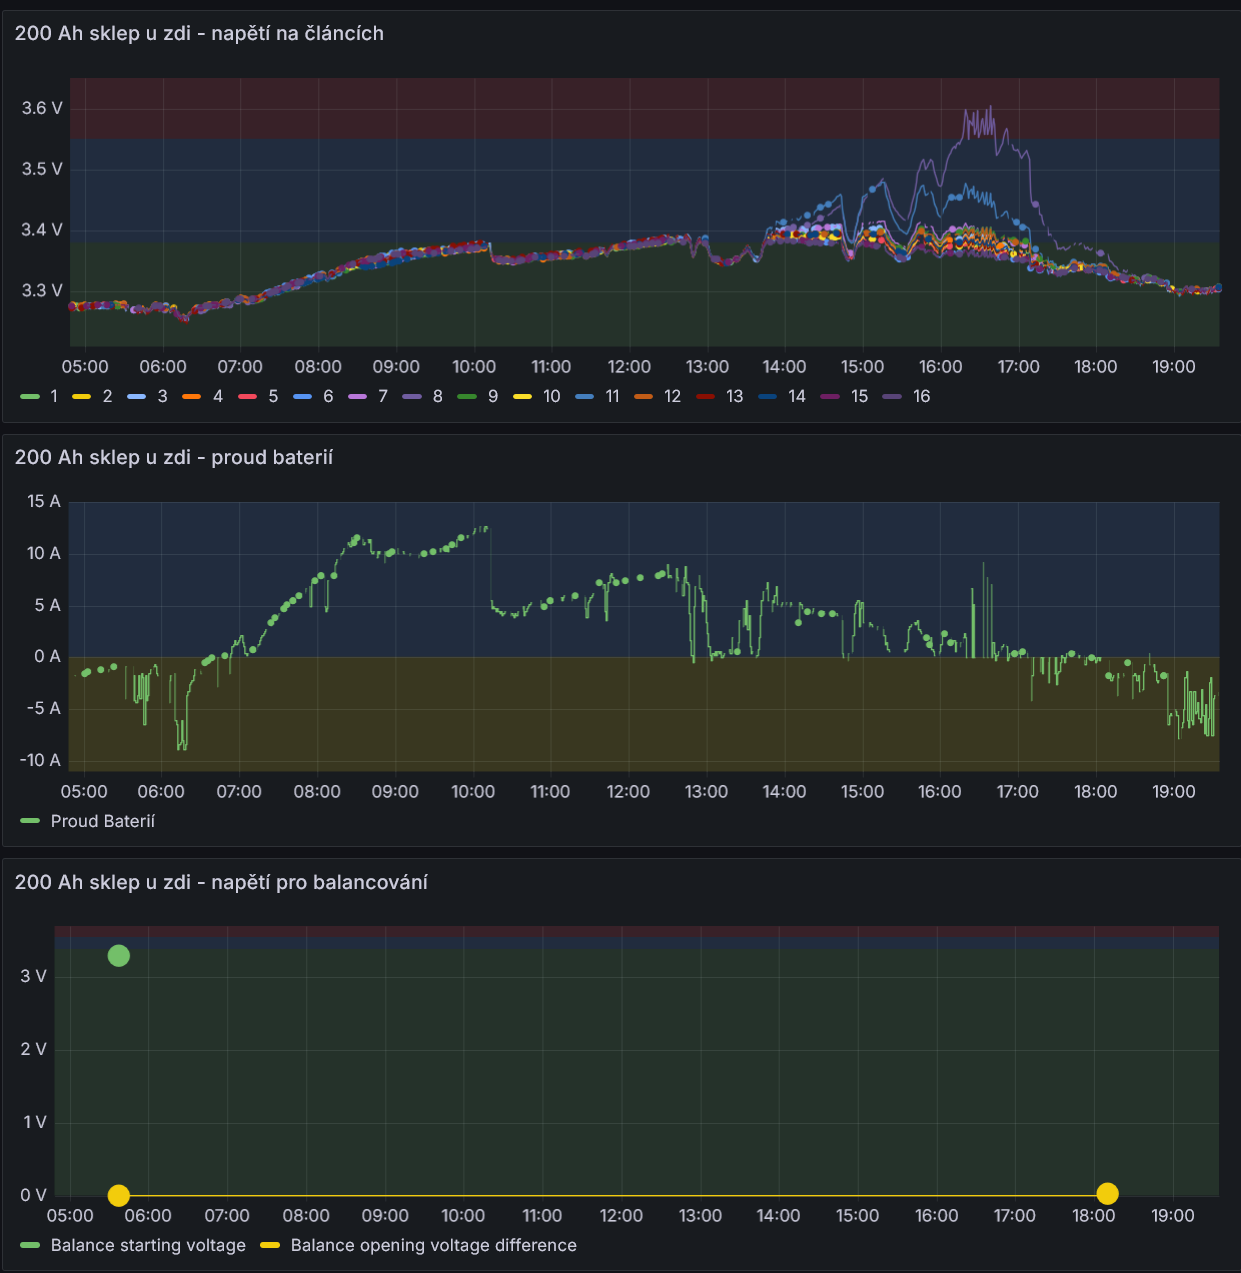Click the legend label for series 8
1241x1273 pixels.
pos(437,396)
